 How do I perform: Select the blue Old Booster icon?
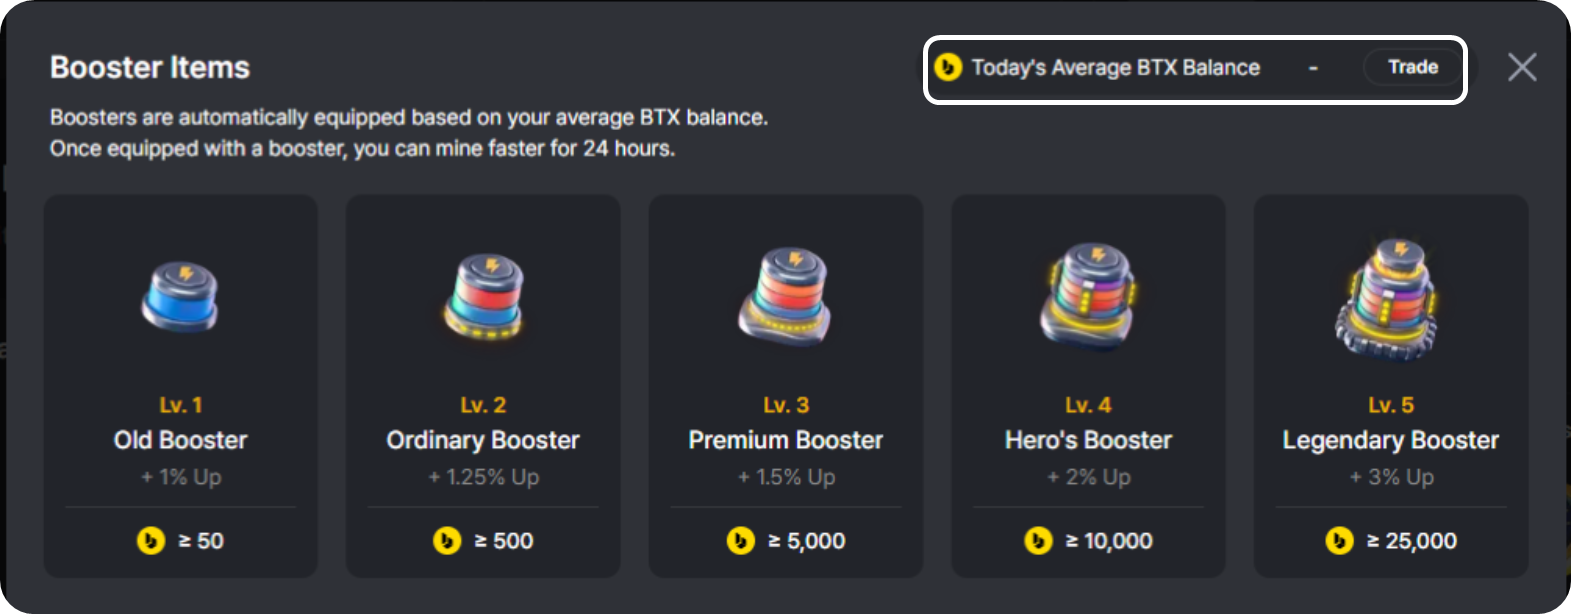tap(181, 297)
